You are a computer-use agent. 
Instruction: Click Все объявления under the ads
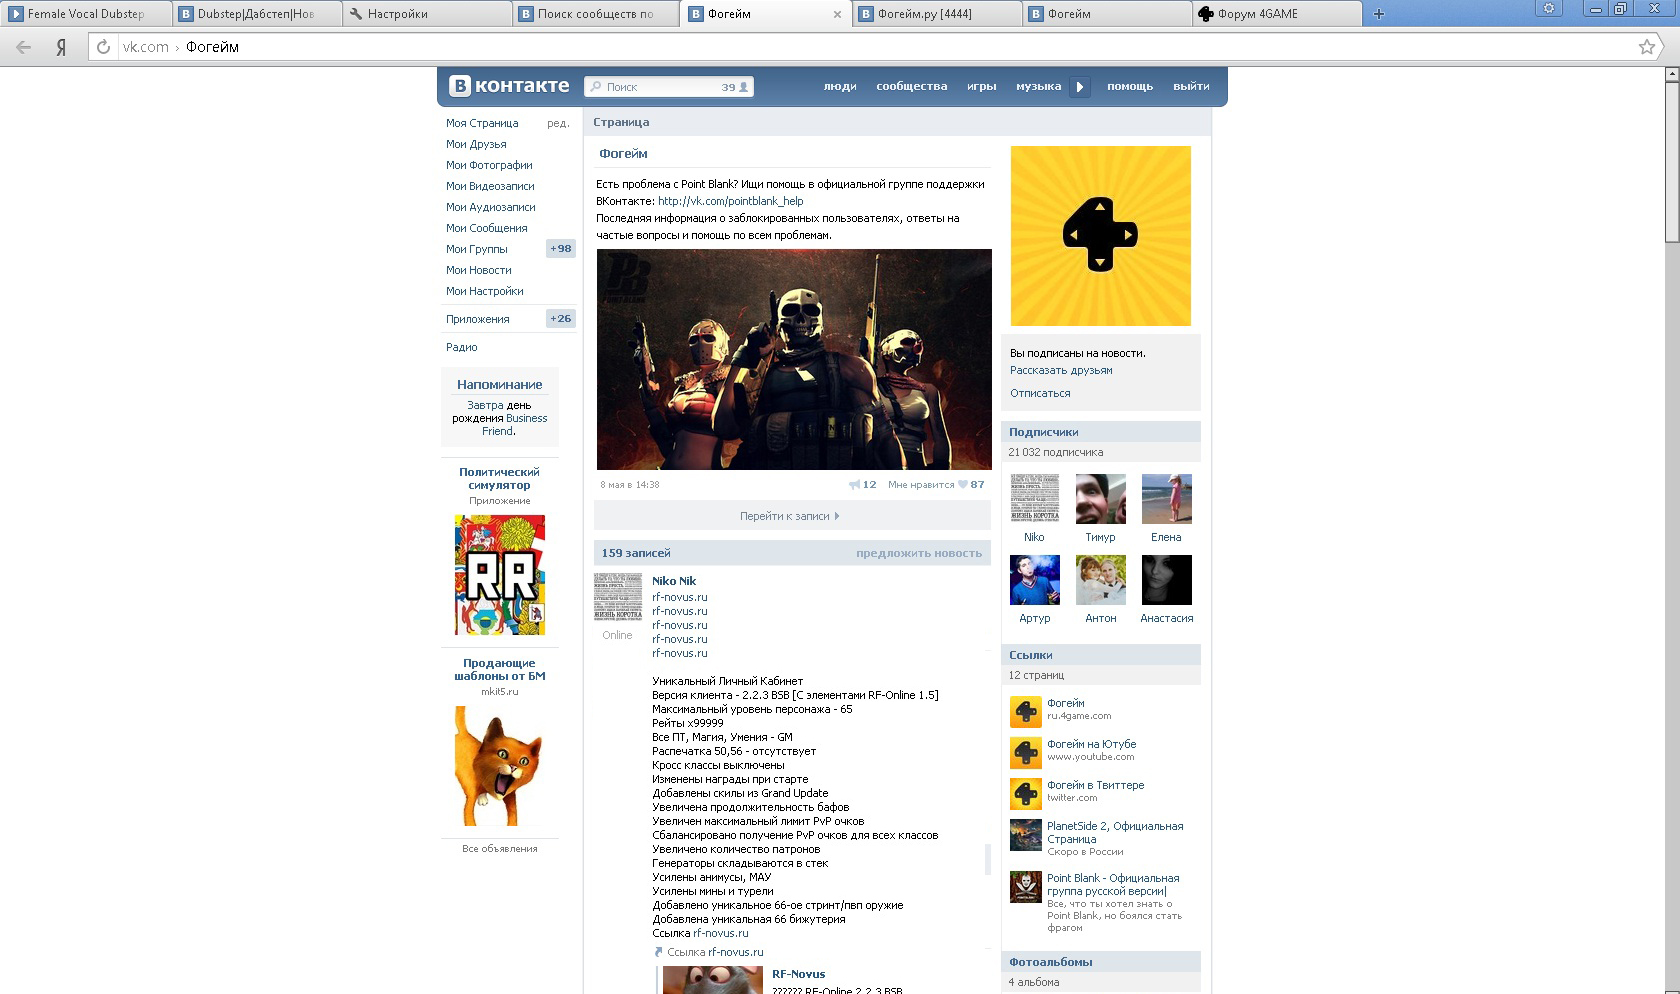500,849
